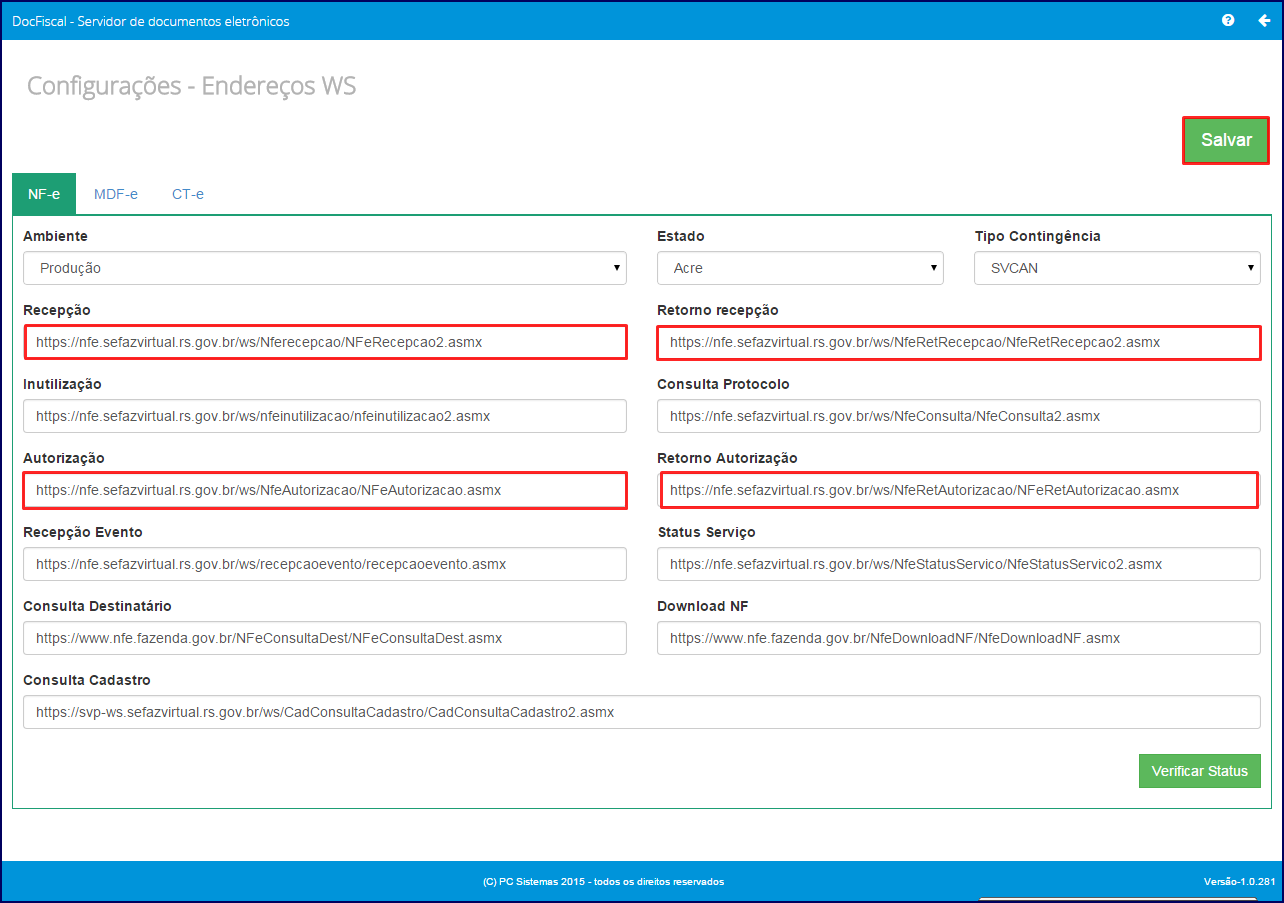Open the Estado dropdown showing Acre

click(x=800, y=268)
